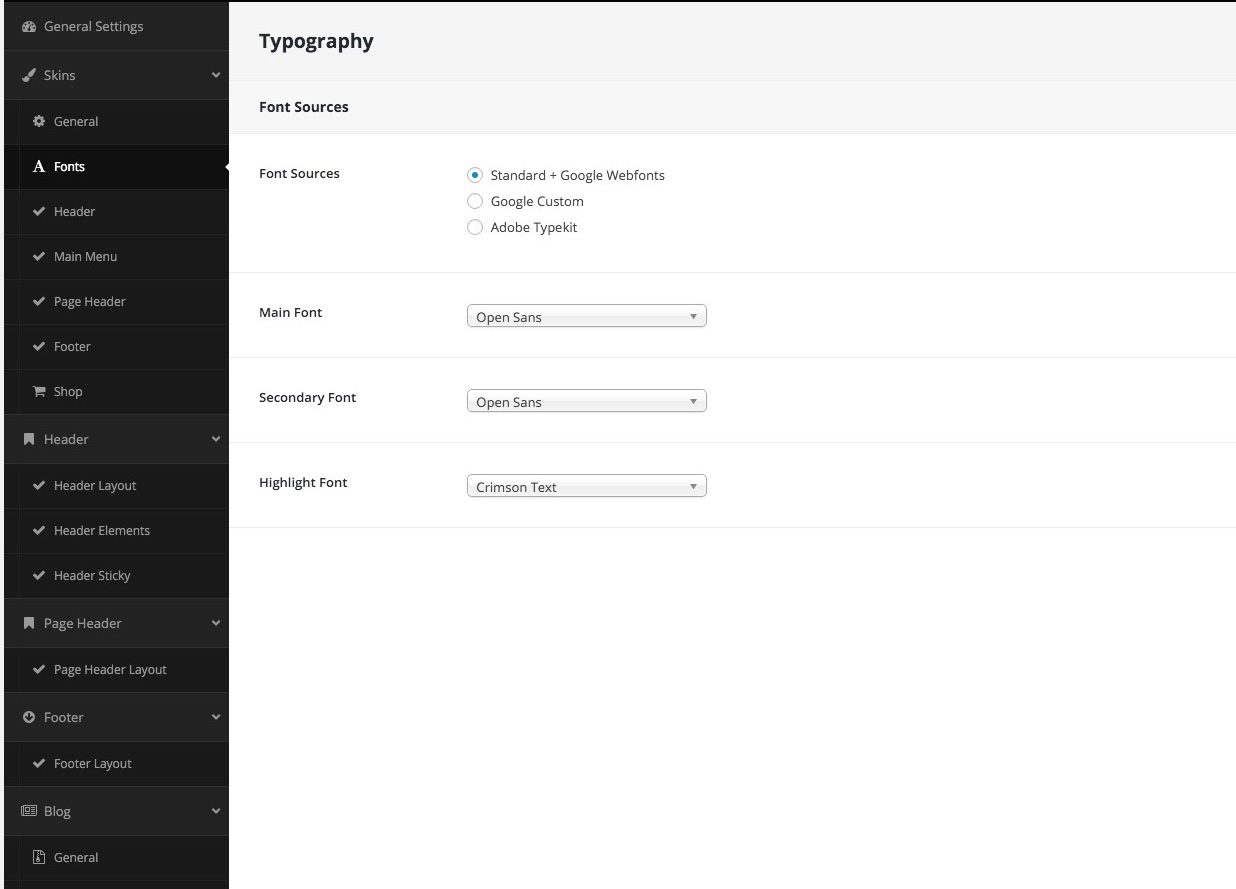Open the Main Font dropdown
This screenshot has width=1236, height=889.
coord(586,317)
